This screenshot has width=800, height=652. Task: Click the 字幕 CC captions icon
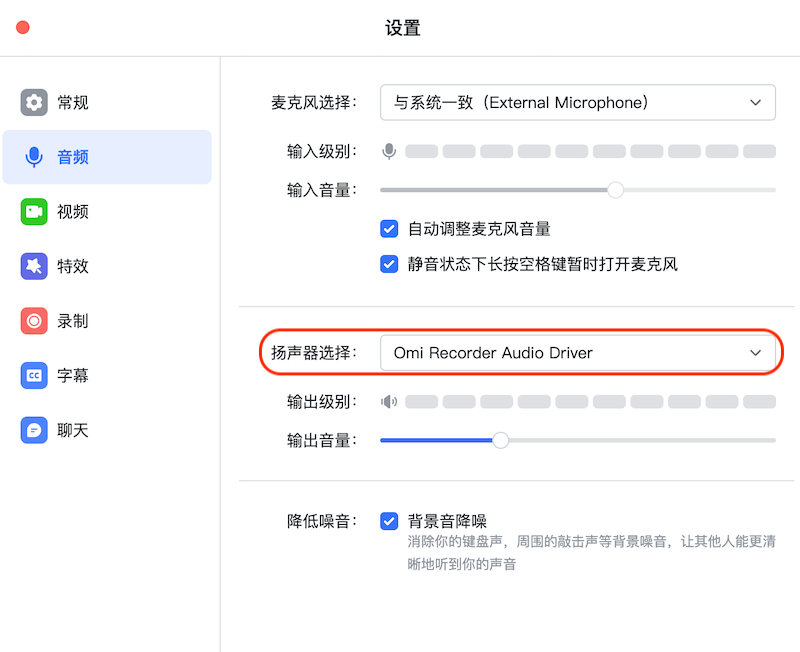[x=36, y=376]
